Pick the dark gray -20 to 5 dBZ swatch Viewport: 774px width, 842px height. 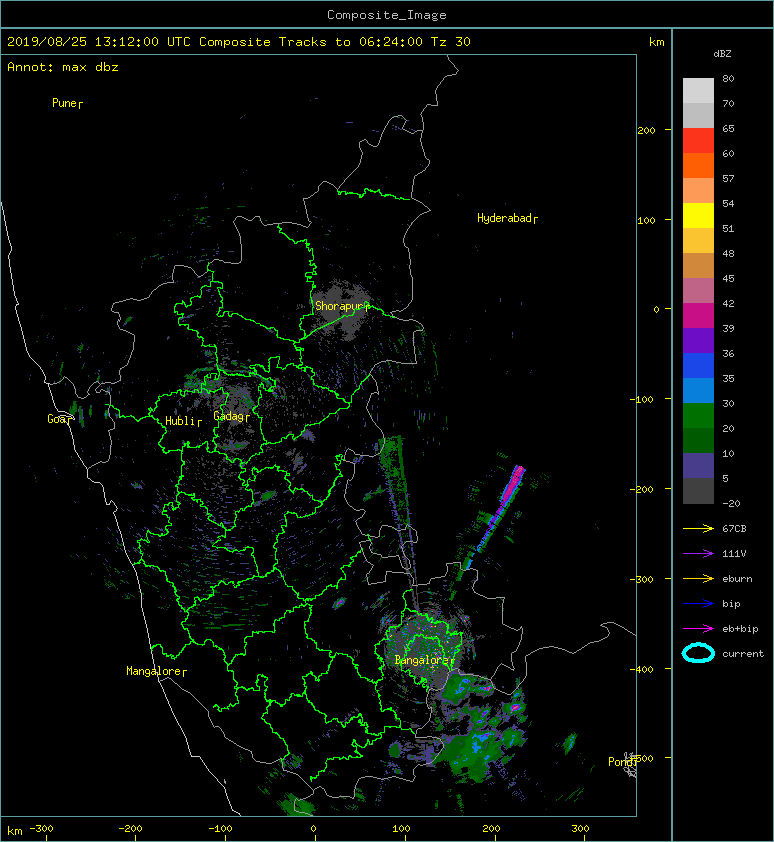coord(698,490)
